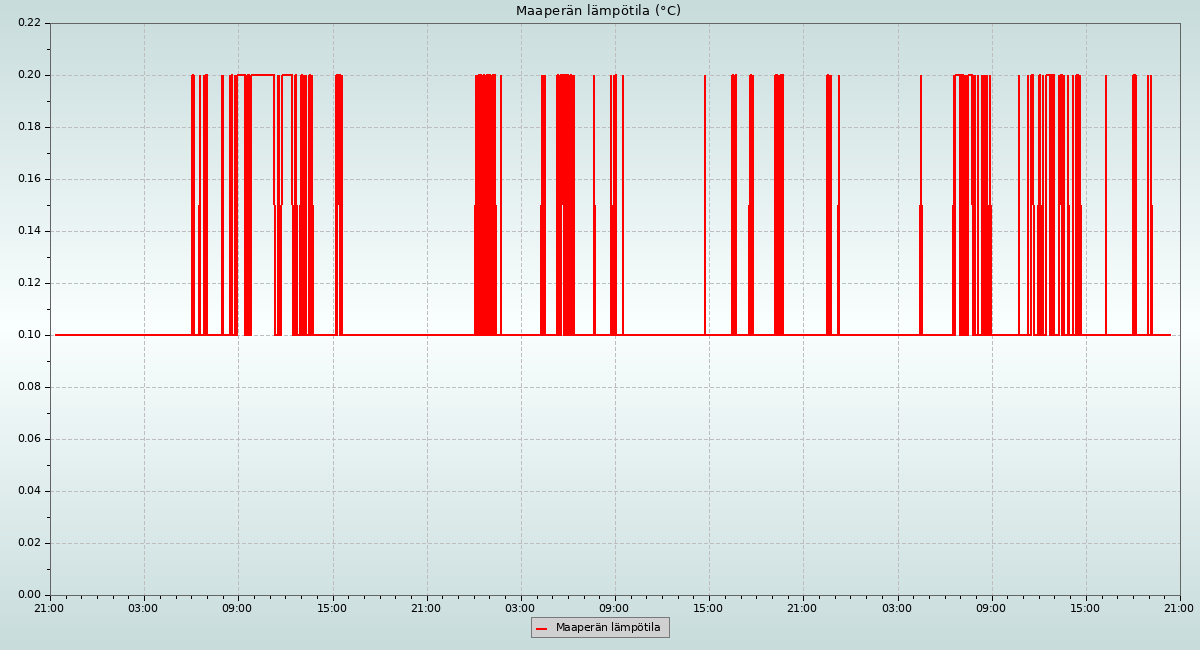Click the 0.22 y-axis label

tap(29, 23)
